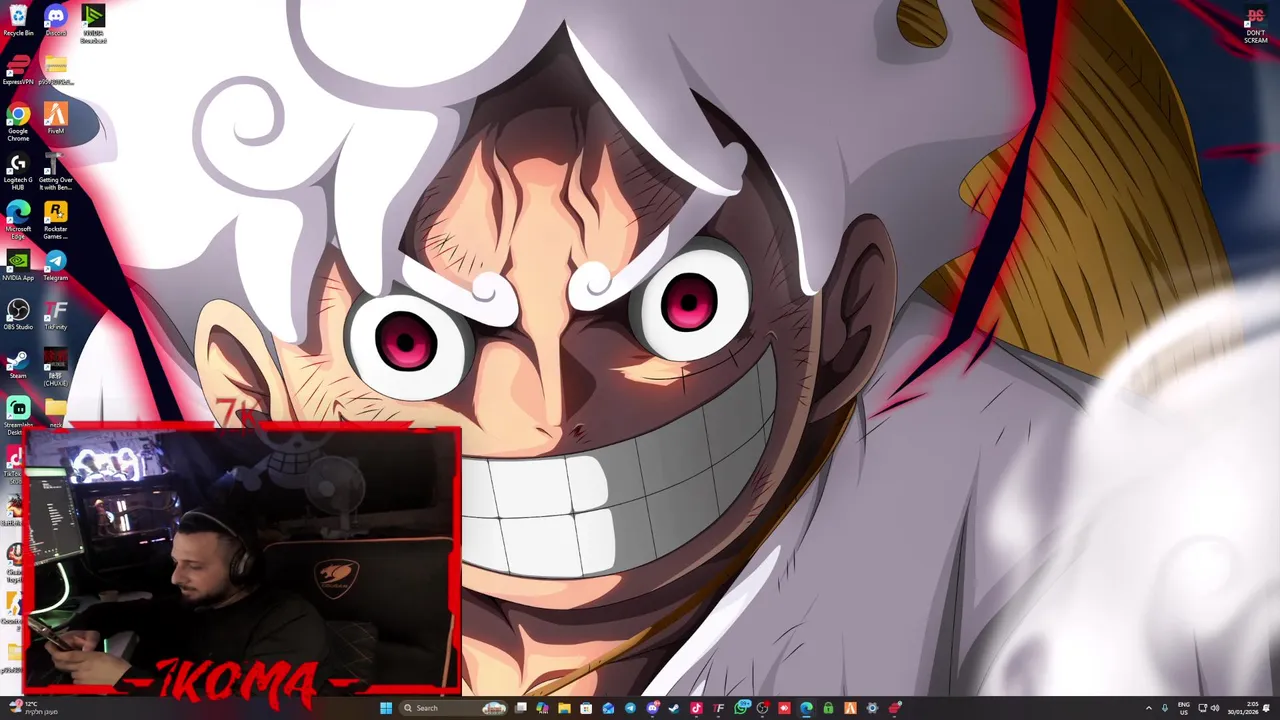Viewport: 1280px width, 720px height.
Task: Open File Explorer from the taskbar
Action: click(565, 708)
